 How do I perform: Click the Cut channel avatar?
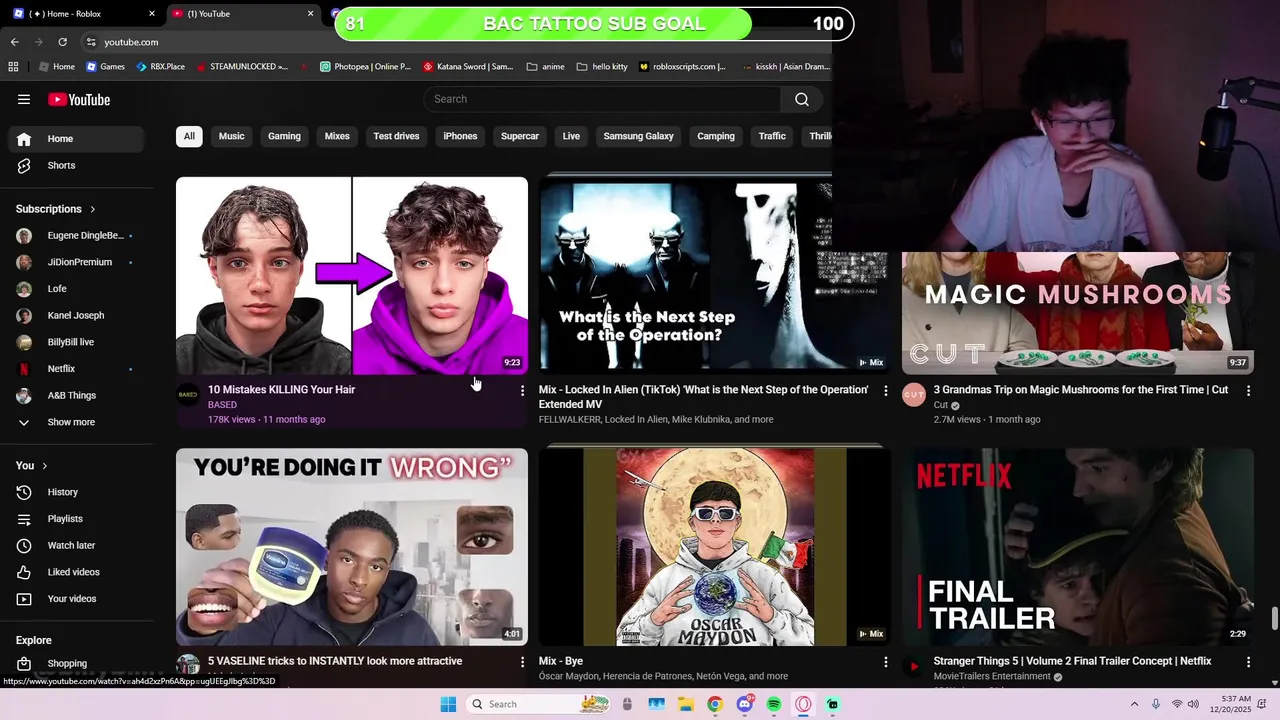click(x=914, y=394)
